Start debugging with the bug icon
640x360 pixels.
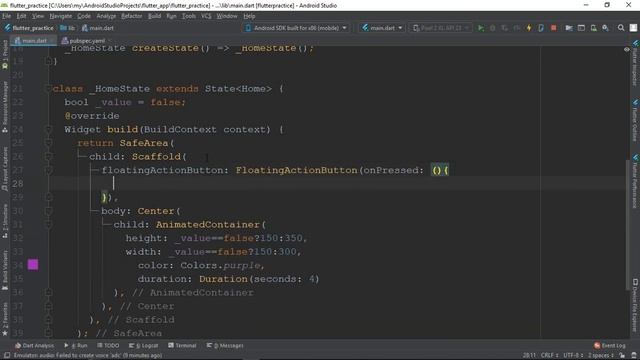click(x=493, y=28)
